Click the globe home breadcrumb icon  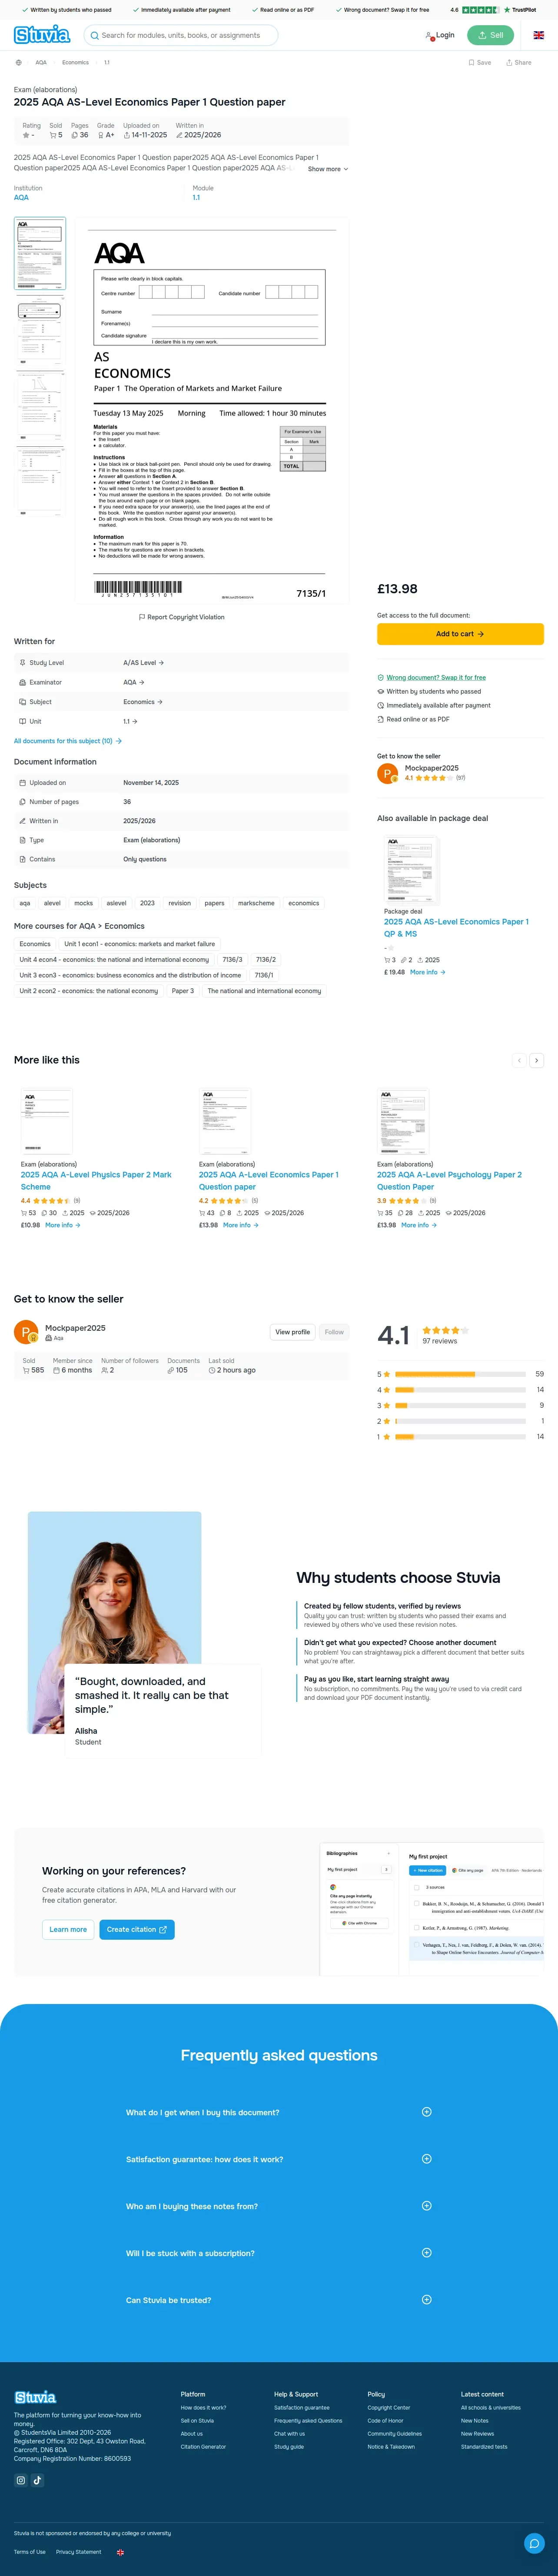18,62
